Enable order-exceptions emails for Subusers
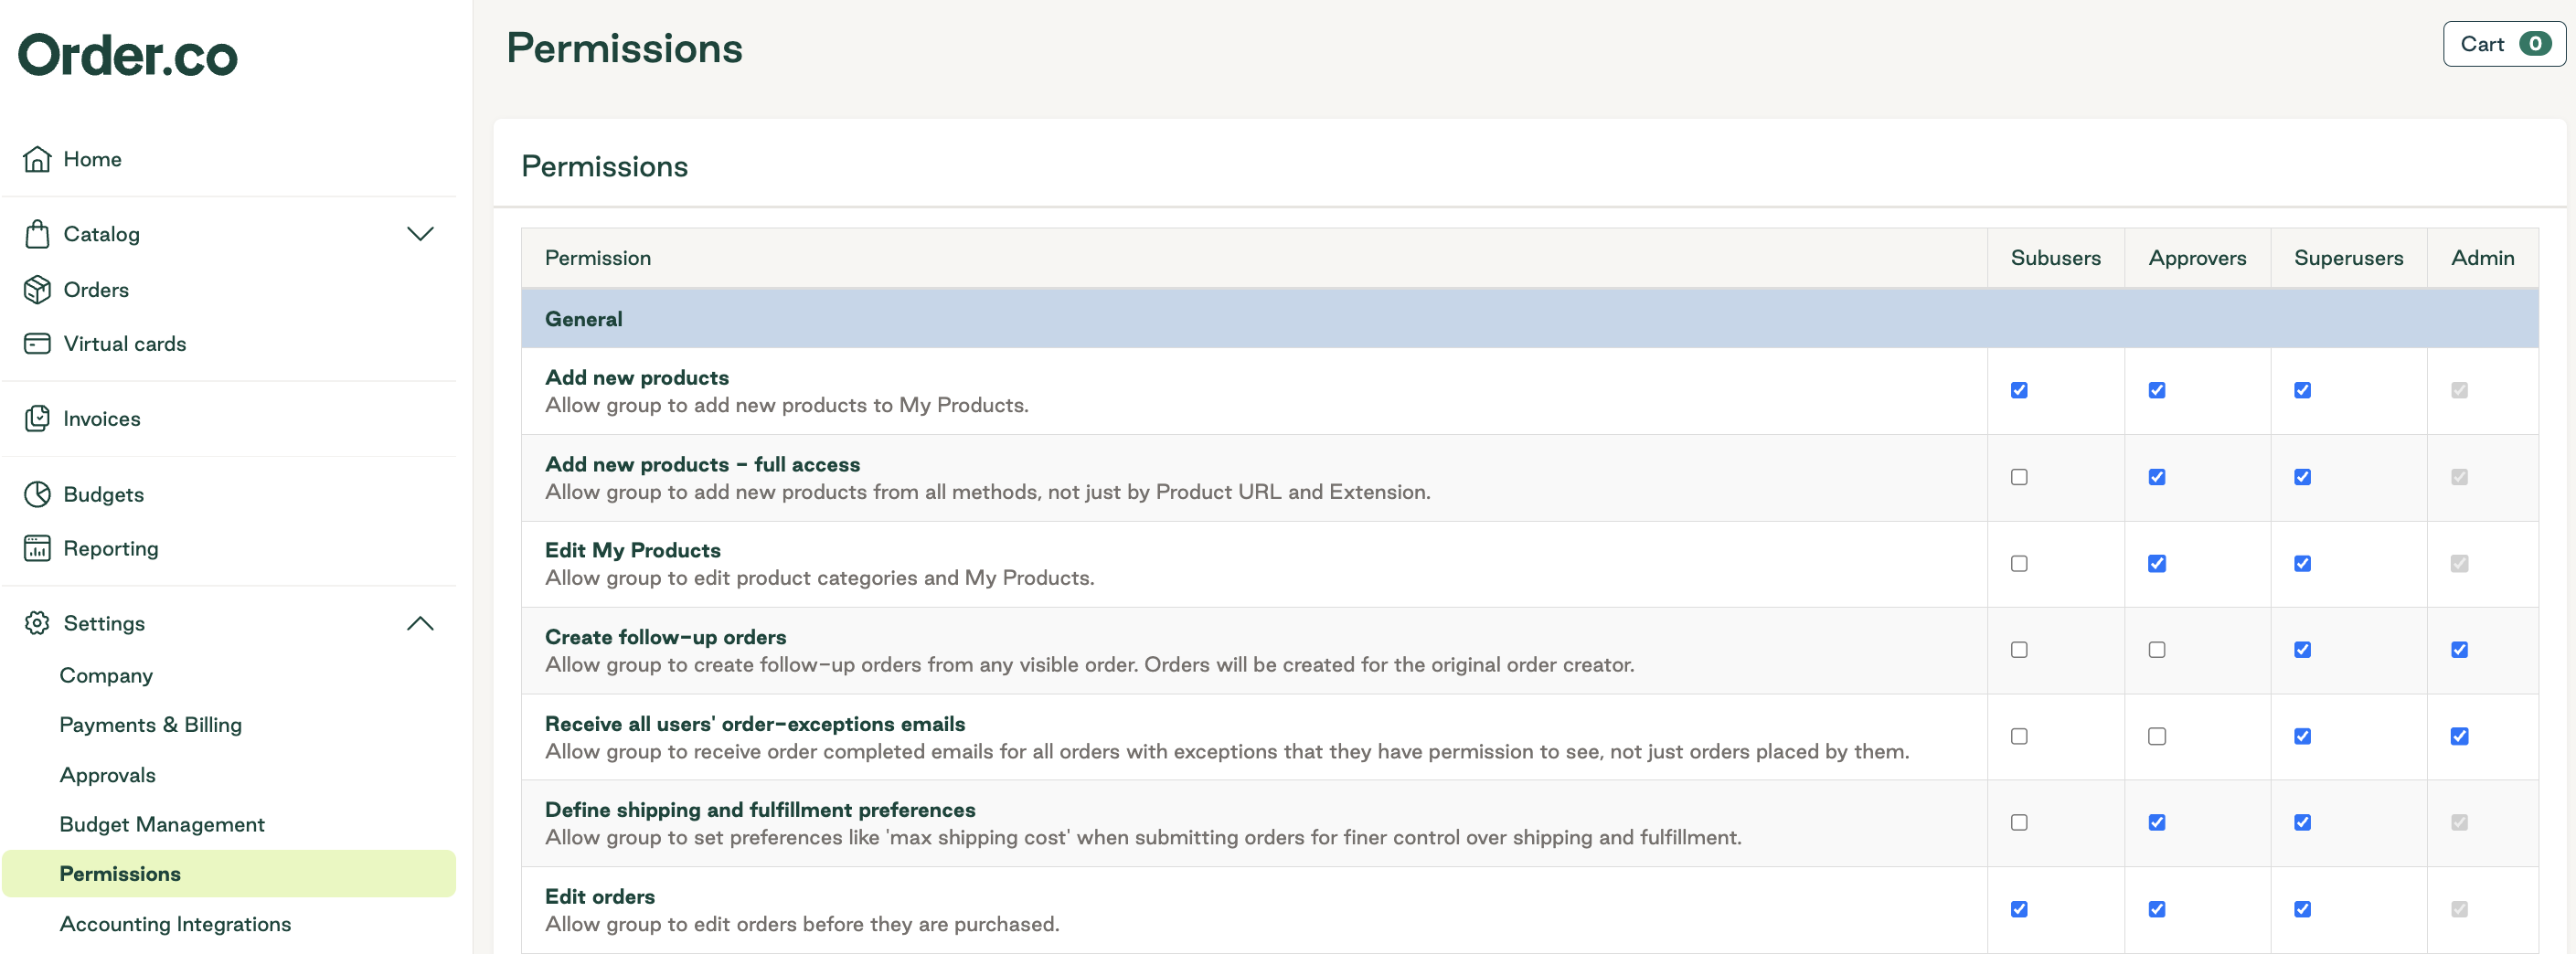Viewport: 2576px width, 954px height. 2019,737
